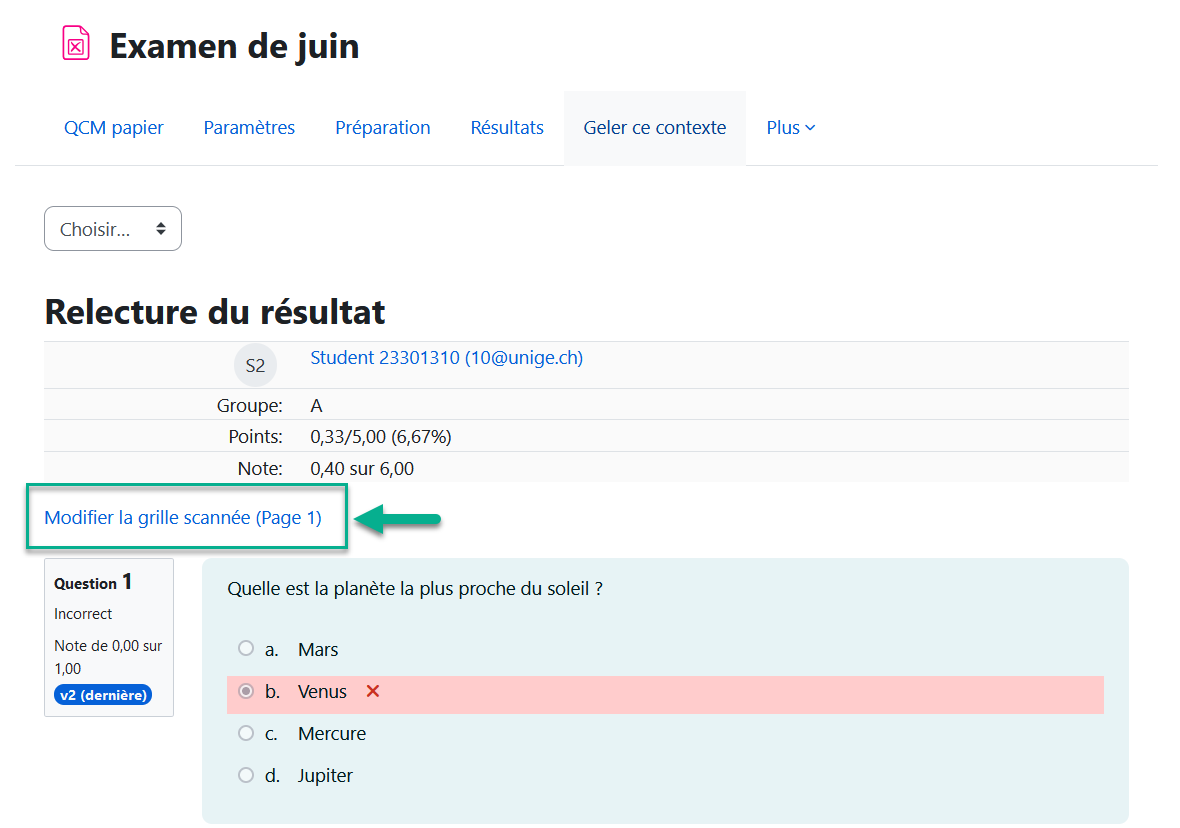1180x828 pixels.
Task: Click the Question 1 info box
Action: tap(109, 636)
